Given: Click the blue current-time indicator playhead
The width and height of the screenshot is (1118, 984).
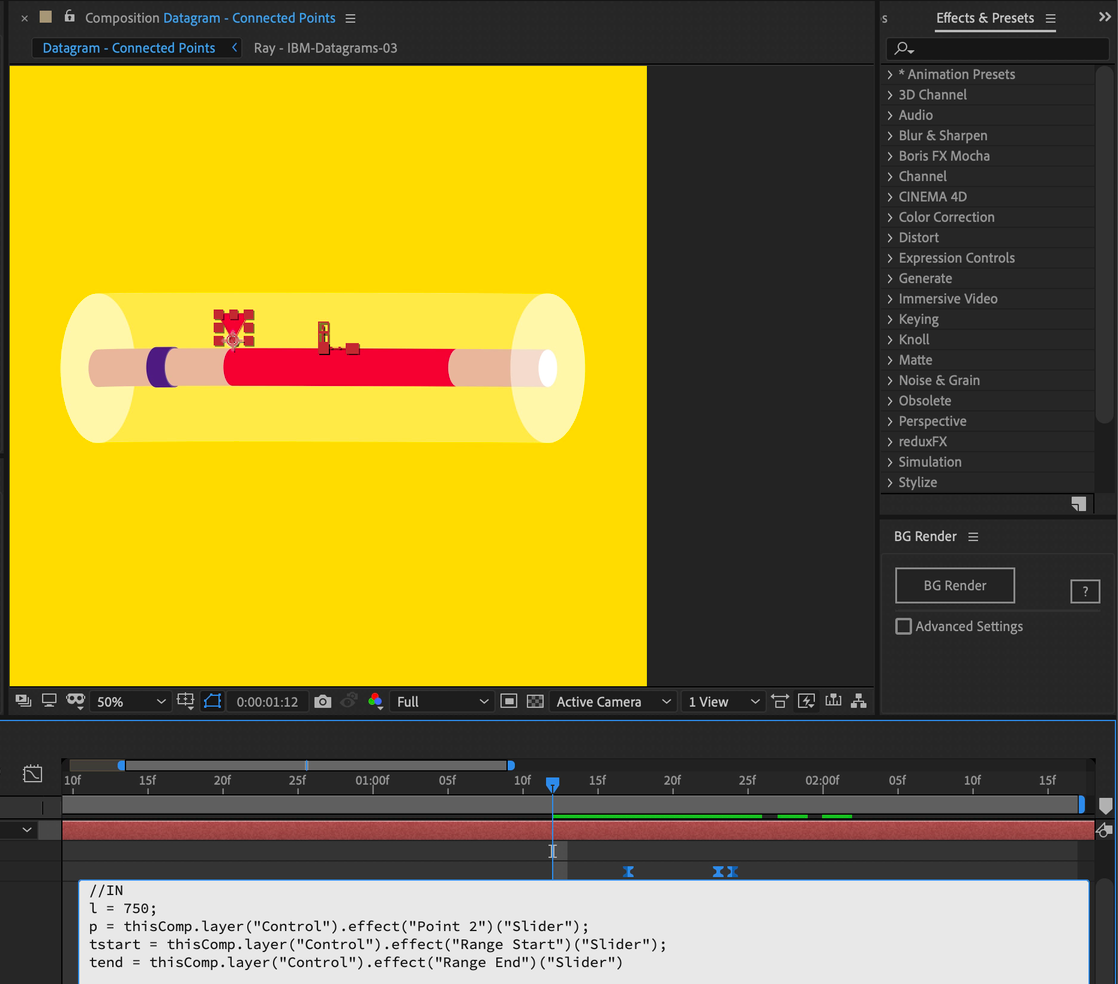Looking at the screenshot, I should [x=552, y=785].
